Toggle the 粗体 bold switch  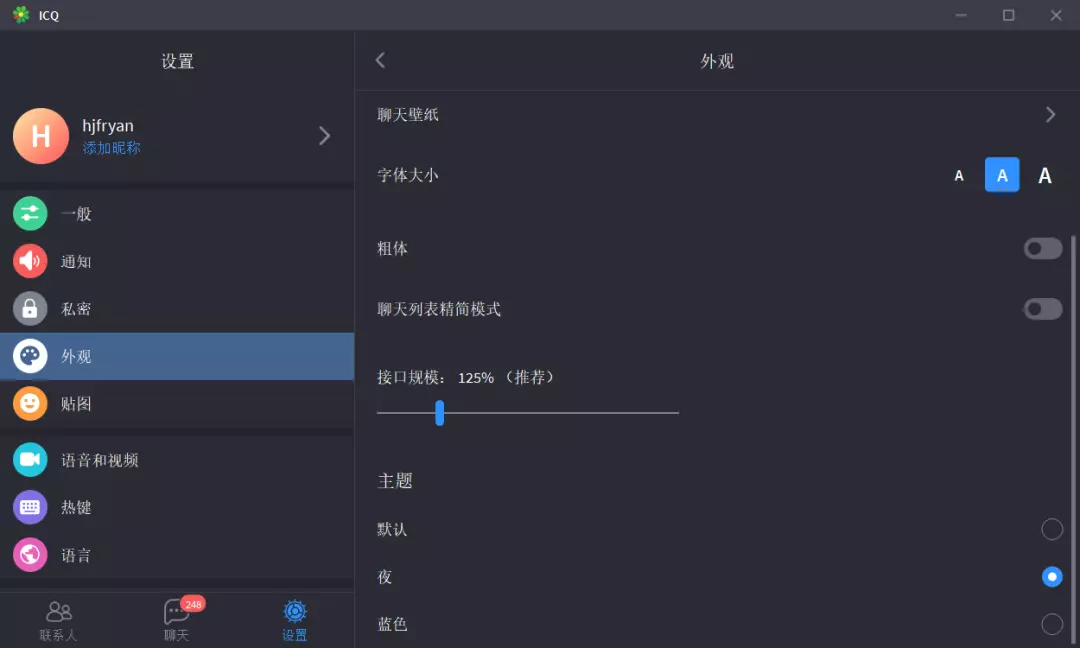1043,249
